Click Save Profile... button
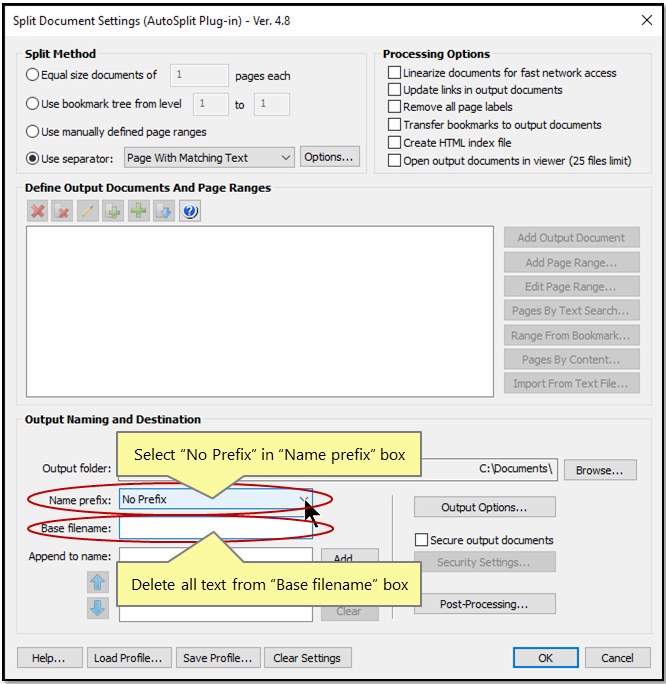 [218, 658]
